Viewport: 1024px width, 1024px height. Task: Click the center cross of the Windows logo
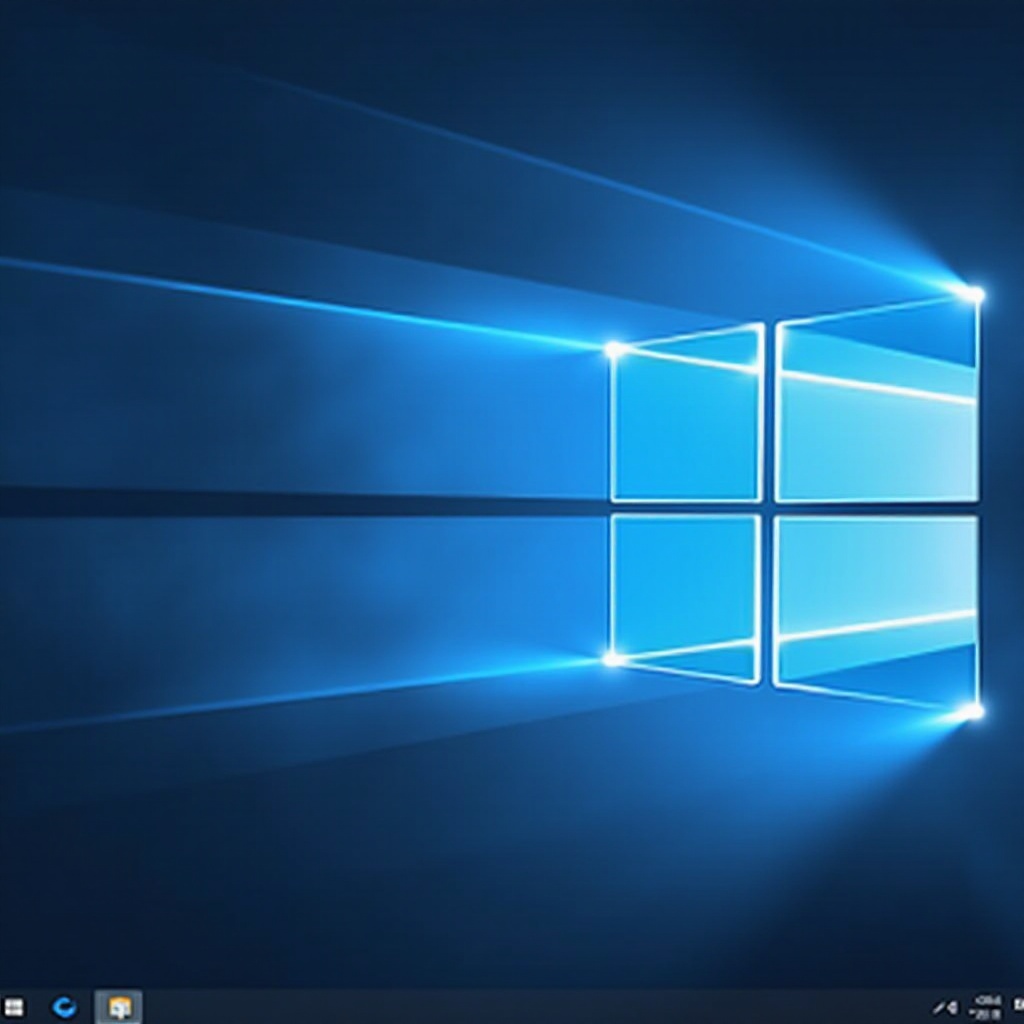(768, 508)
